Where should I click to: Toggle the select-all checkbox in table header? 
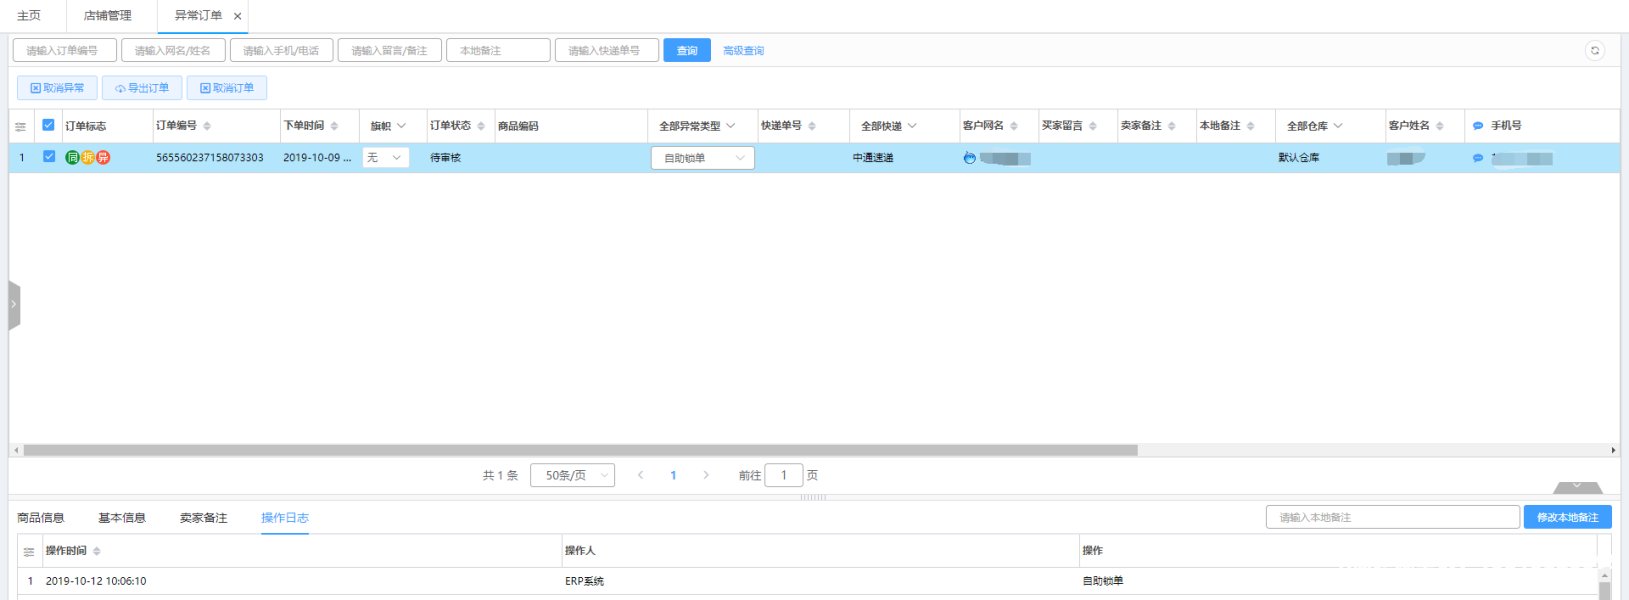tap(48, 125)
